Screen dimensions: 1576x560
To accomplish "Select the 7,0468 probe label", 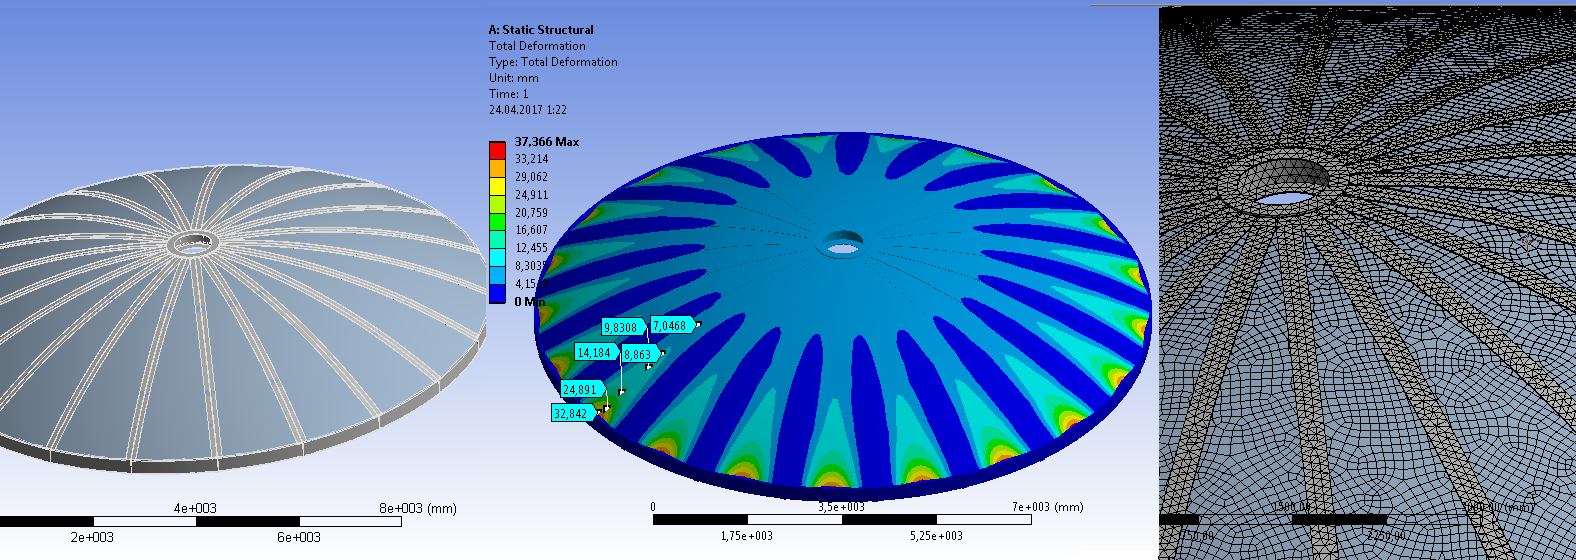I will point(672,325).
